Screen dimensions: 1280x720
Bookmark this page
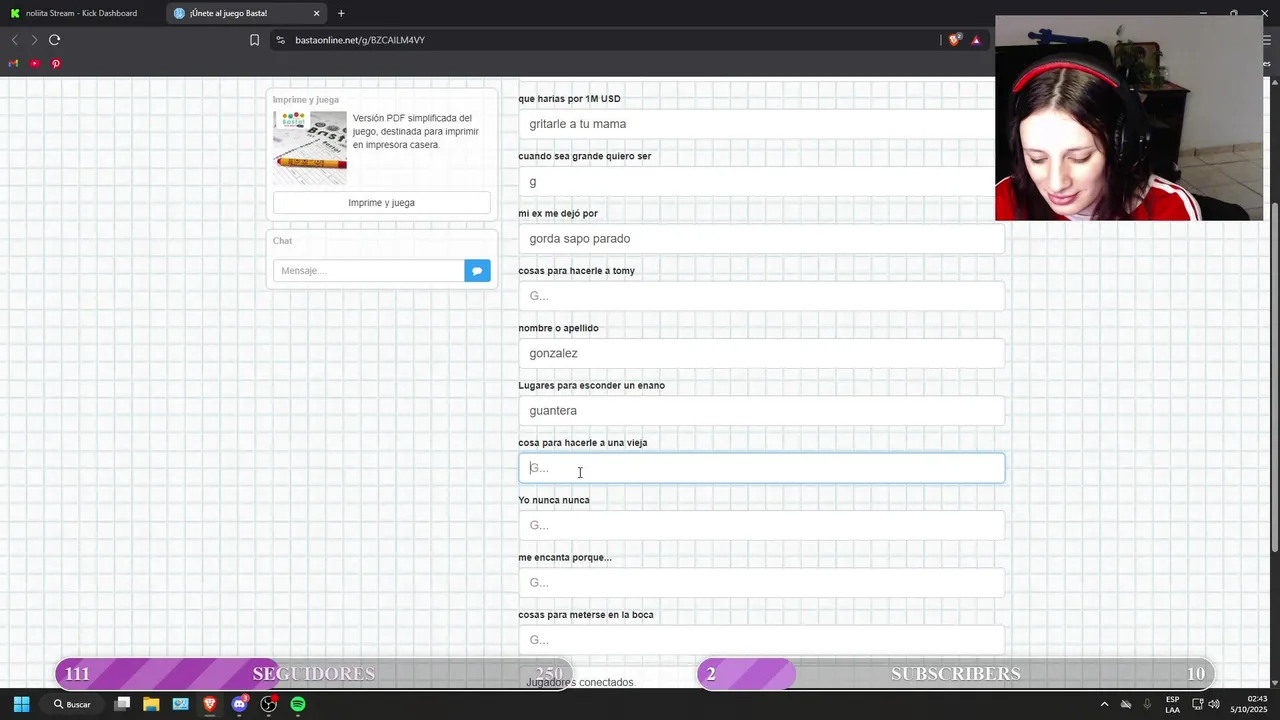coord(254,40)
